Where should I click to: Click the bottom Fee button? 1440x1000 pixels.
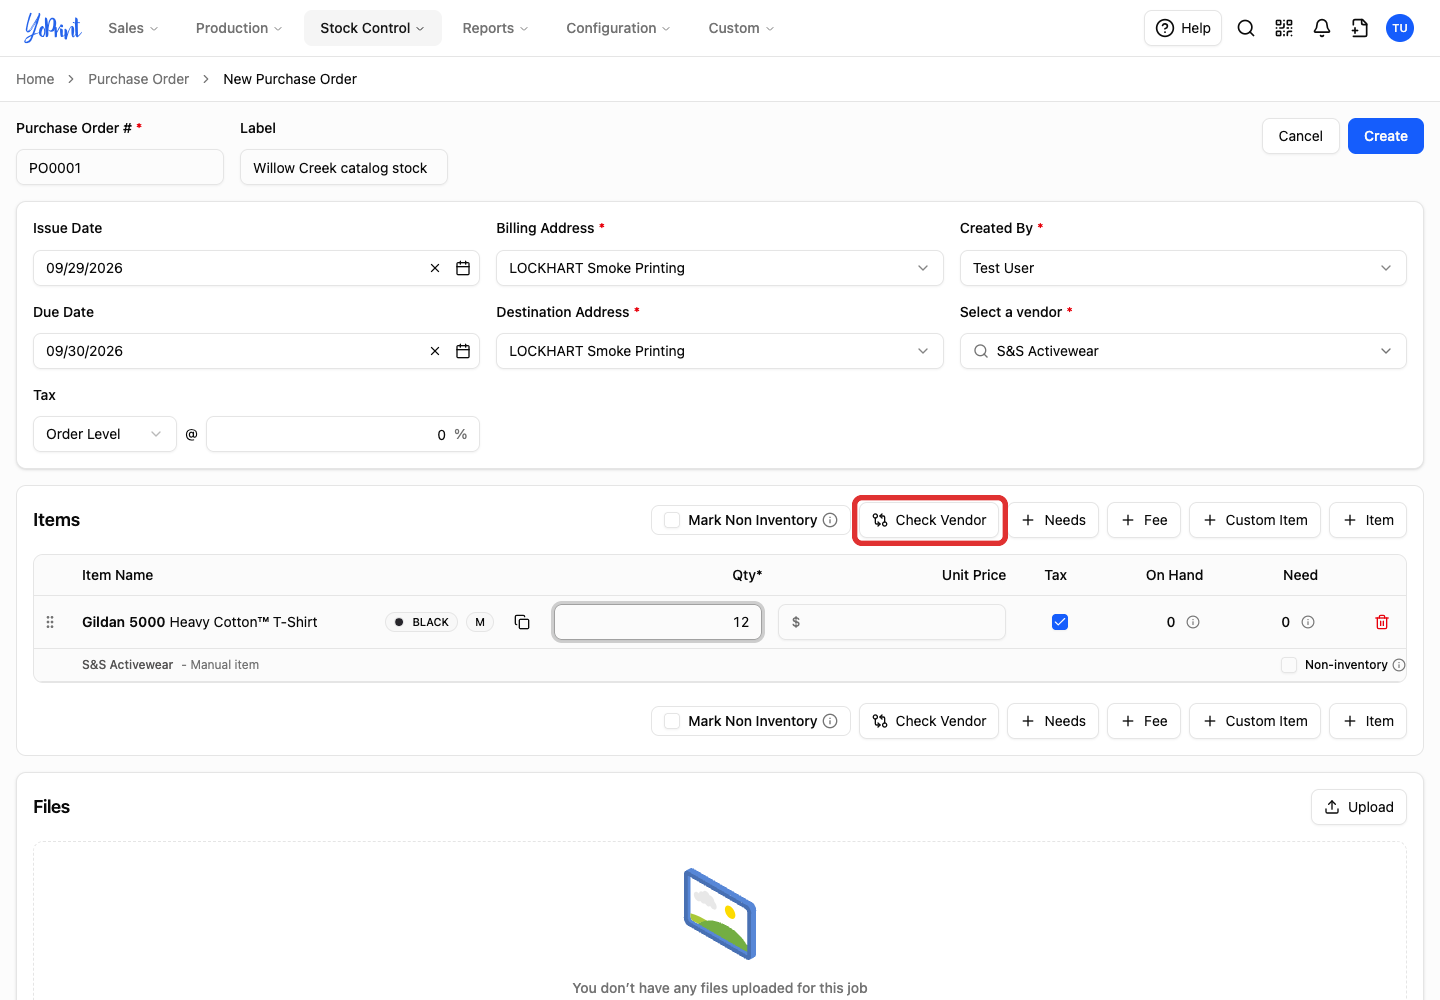pos(1144,721)
